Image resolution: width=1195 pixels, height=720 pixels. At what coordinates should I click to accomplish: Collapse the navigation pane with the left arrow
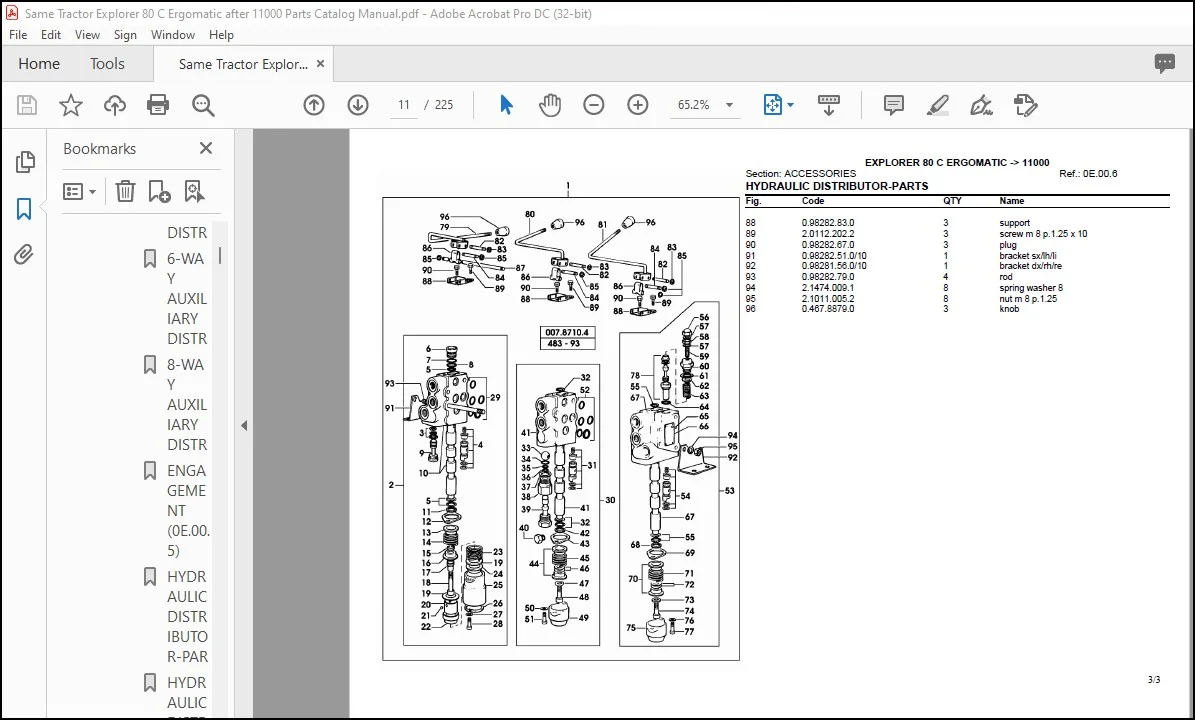244,426
